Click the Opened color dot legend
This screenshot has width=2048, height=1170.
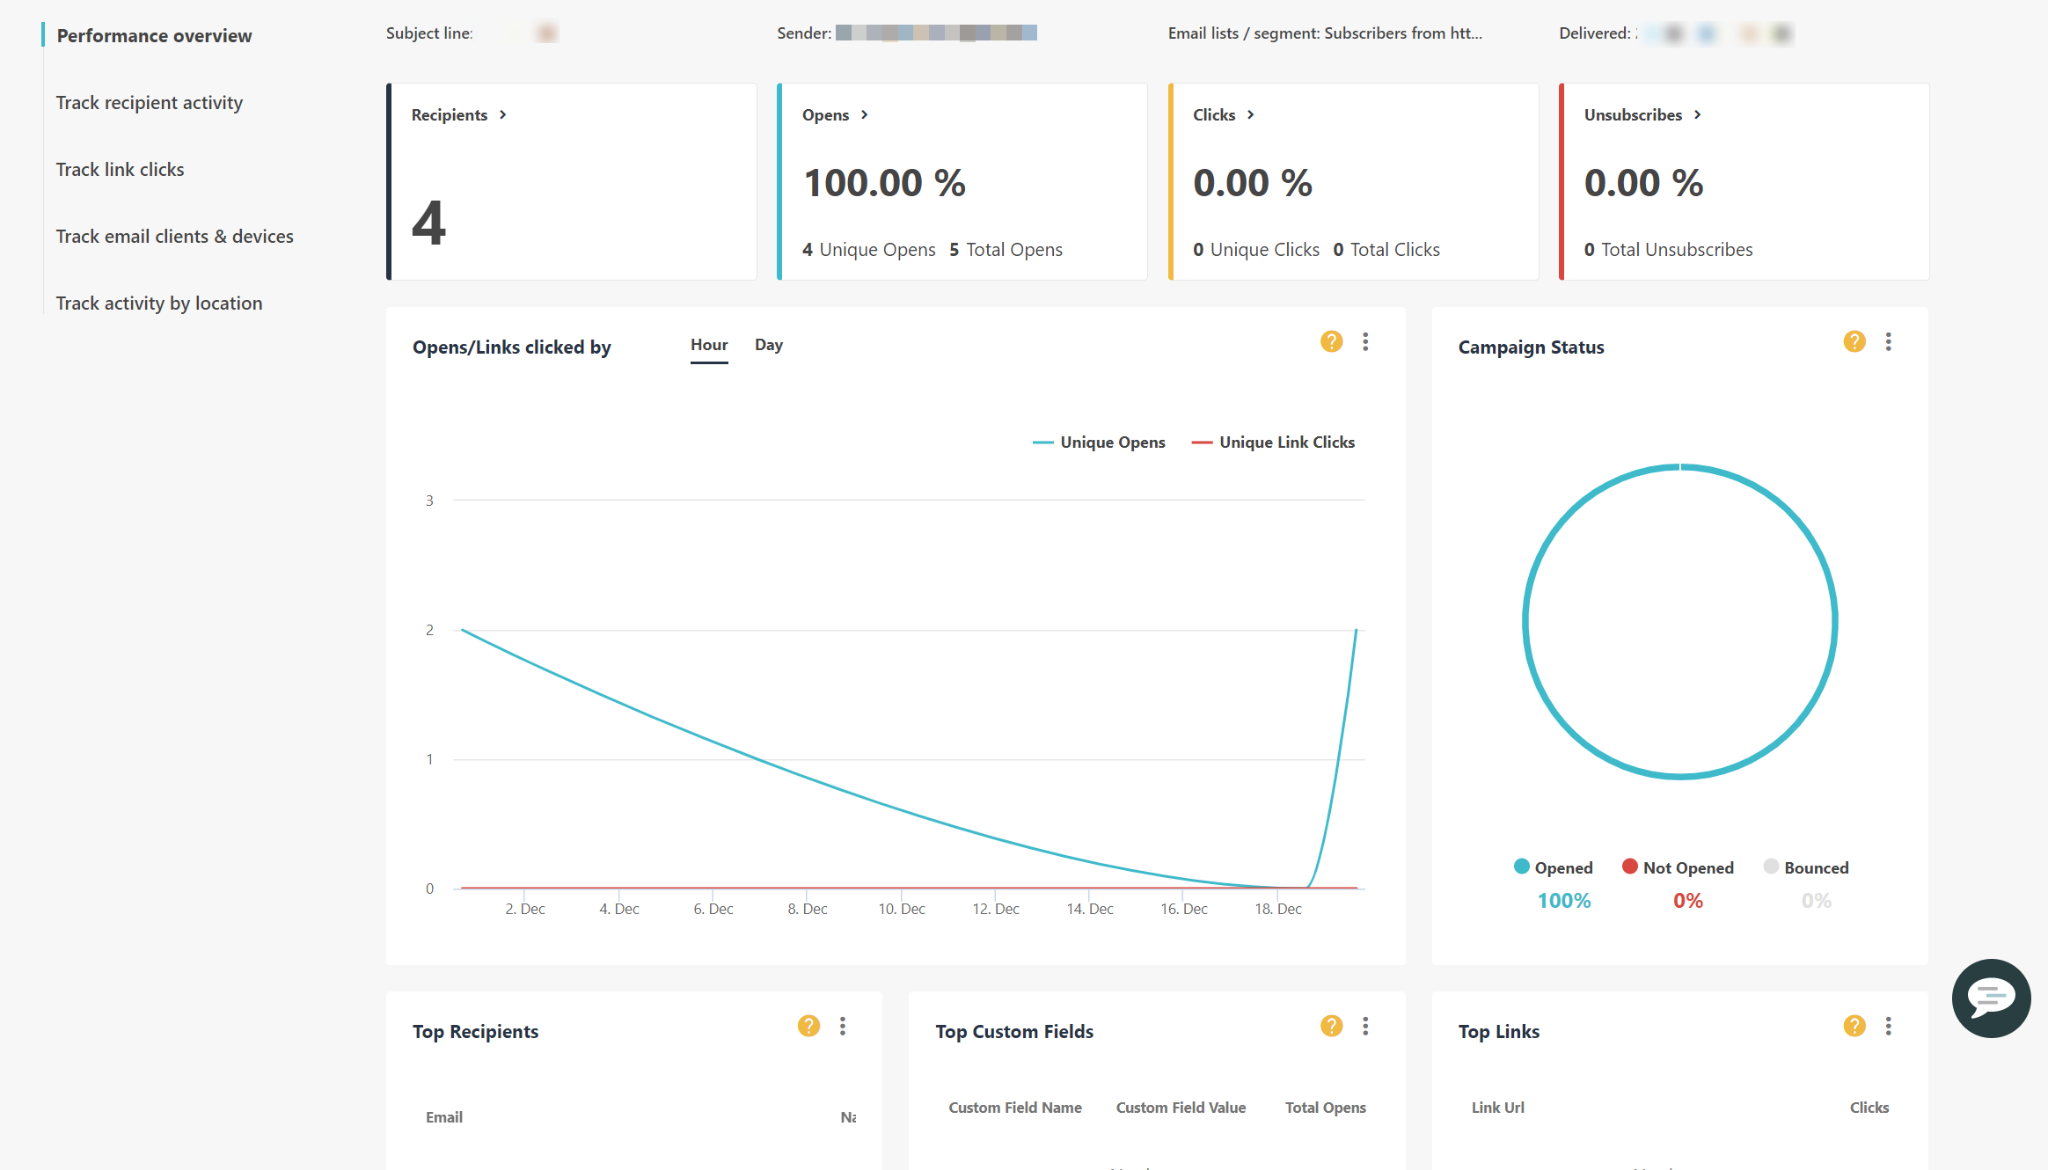(x=1521, y=867)
